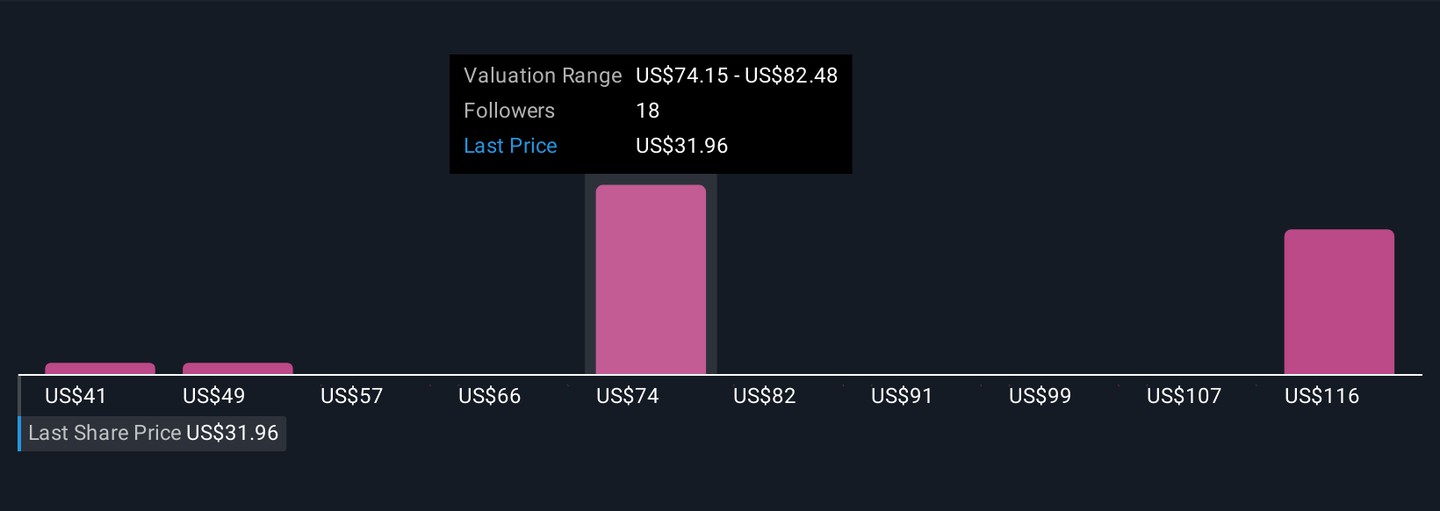Screen dimensions: 1440x511
Task: Select the followers count of 18
Action: [x=648, y=111]
